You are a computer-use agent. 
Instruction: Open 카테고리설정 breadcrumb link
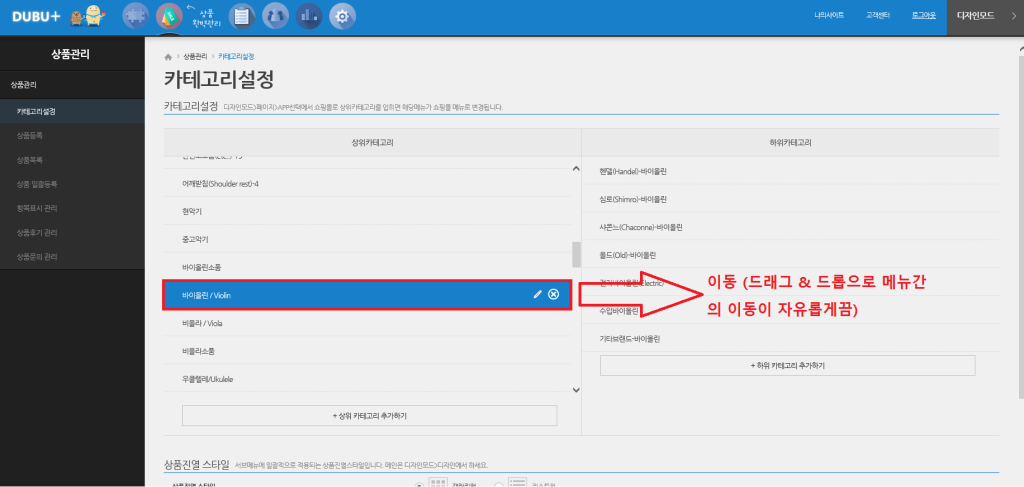pyautogui.click(x=236, y=57)
